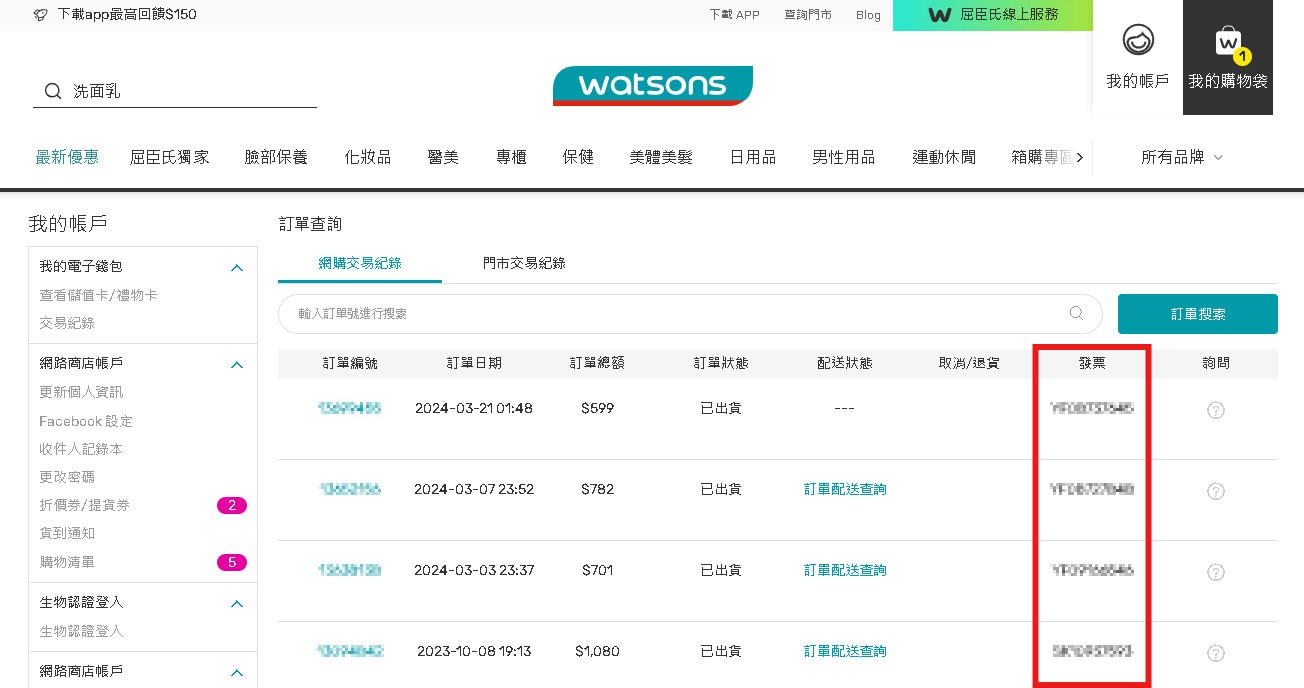This screenshot has width=1304, height=688.
Task: Collapse the 生物認證登入 section
Action: point(237,603)
